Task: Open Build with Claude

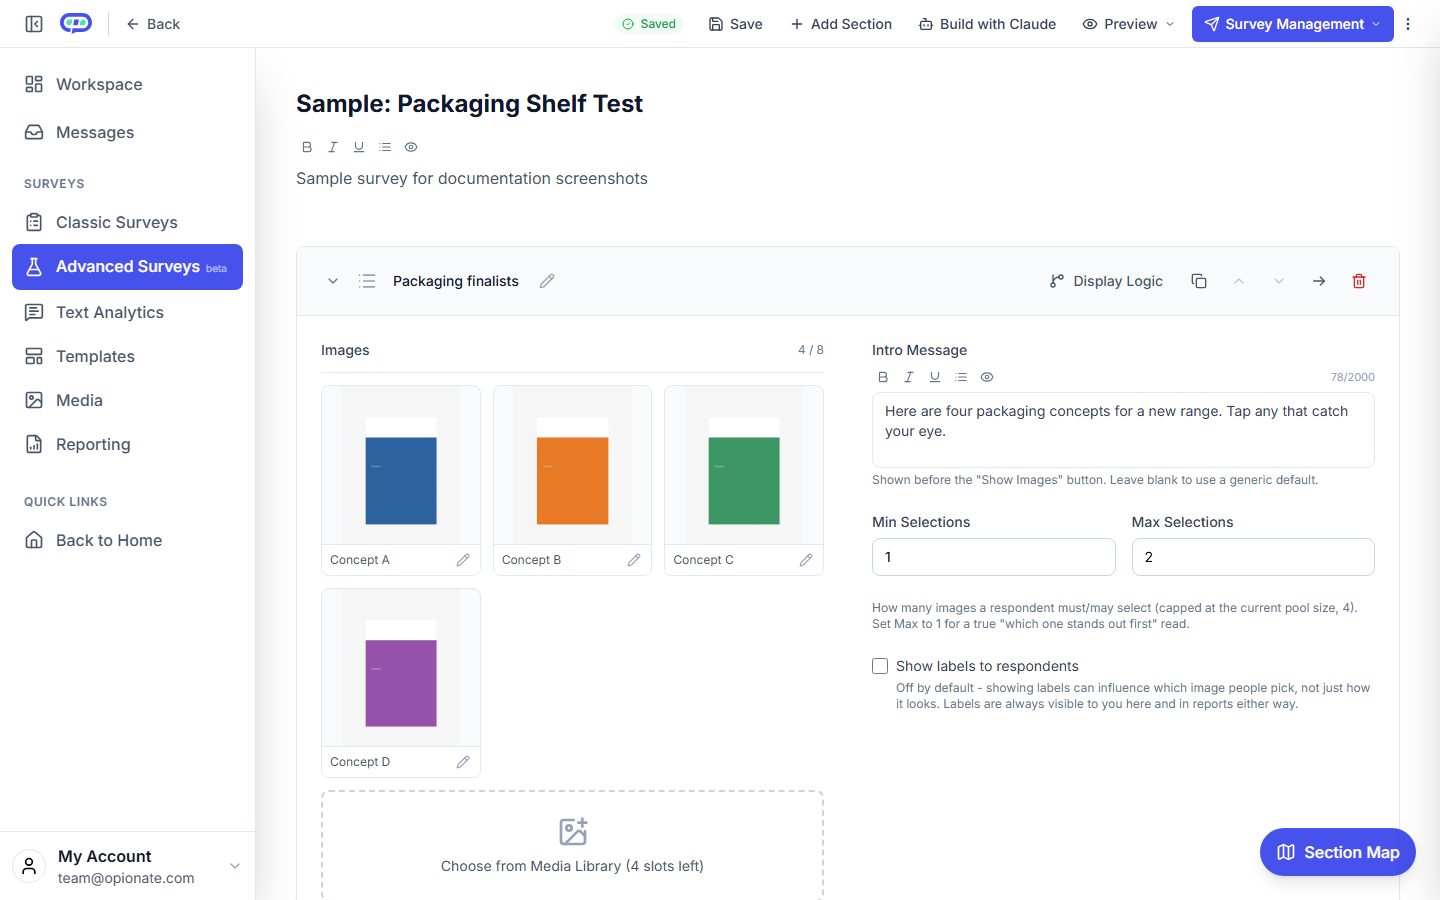Action: (x=987, y=24)
